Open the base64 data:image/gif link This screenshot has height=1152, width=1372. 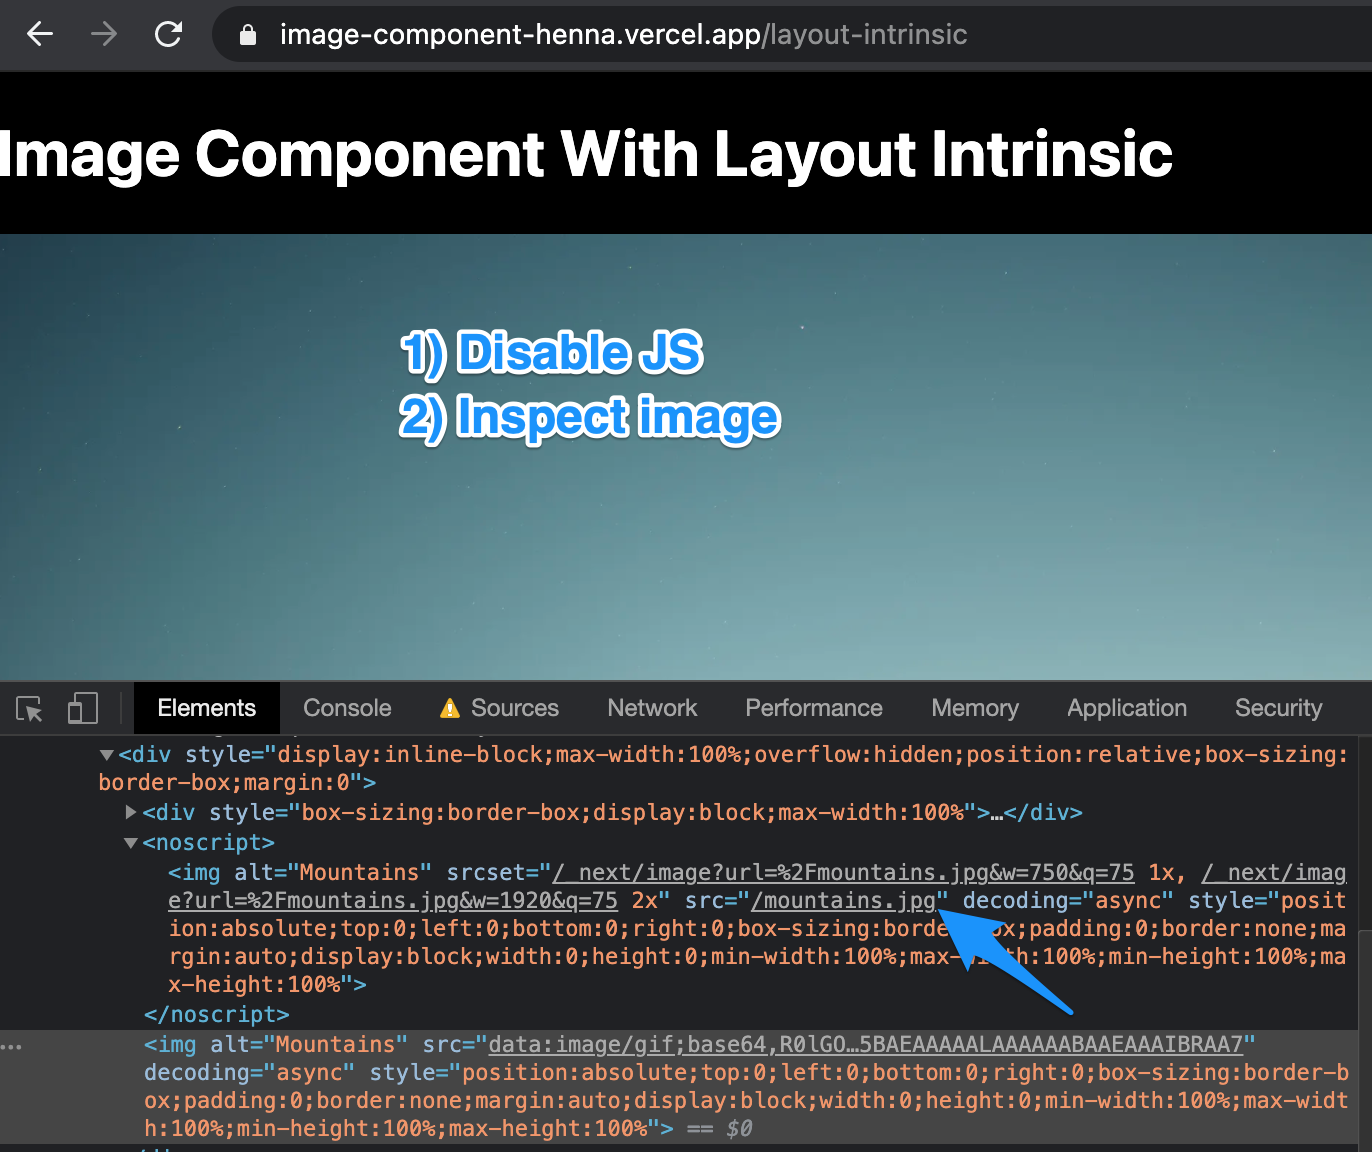coord(866,1044)
